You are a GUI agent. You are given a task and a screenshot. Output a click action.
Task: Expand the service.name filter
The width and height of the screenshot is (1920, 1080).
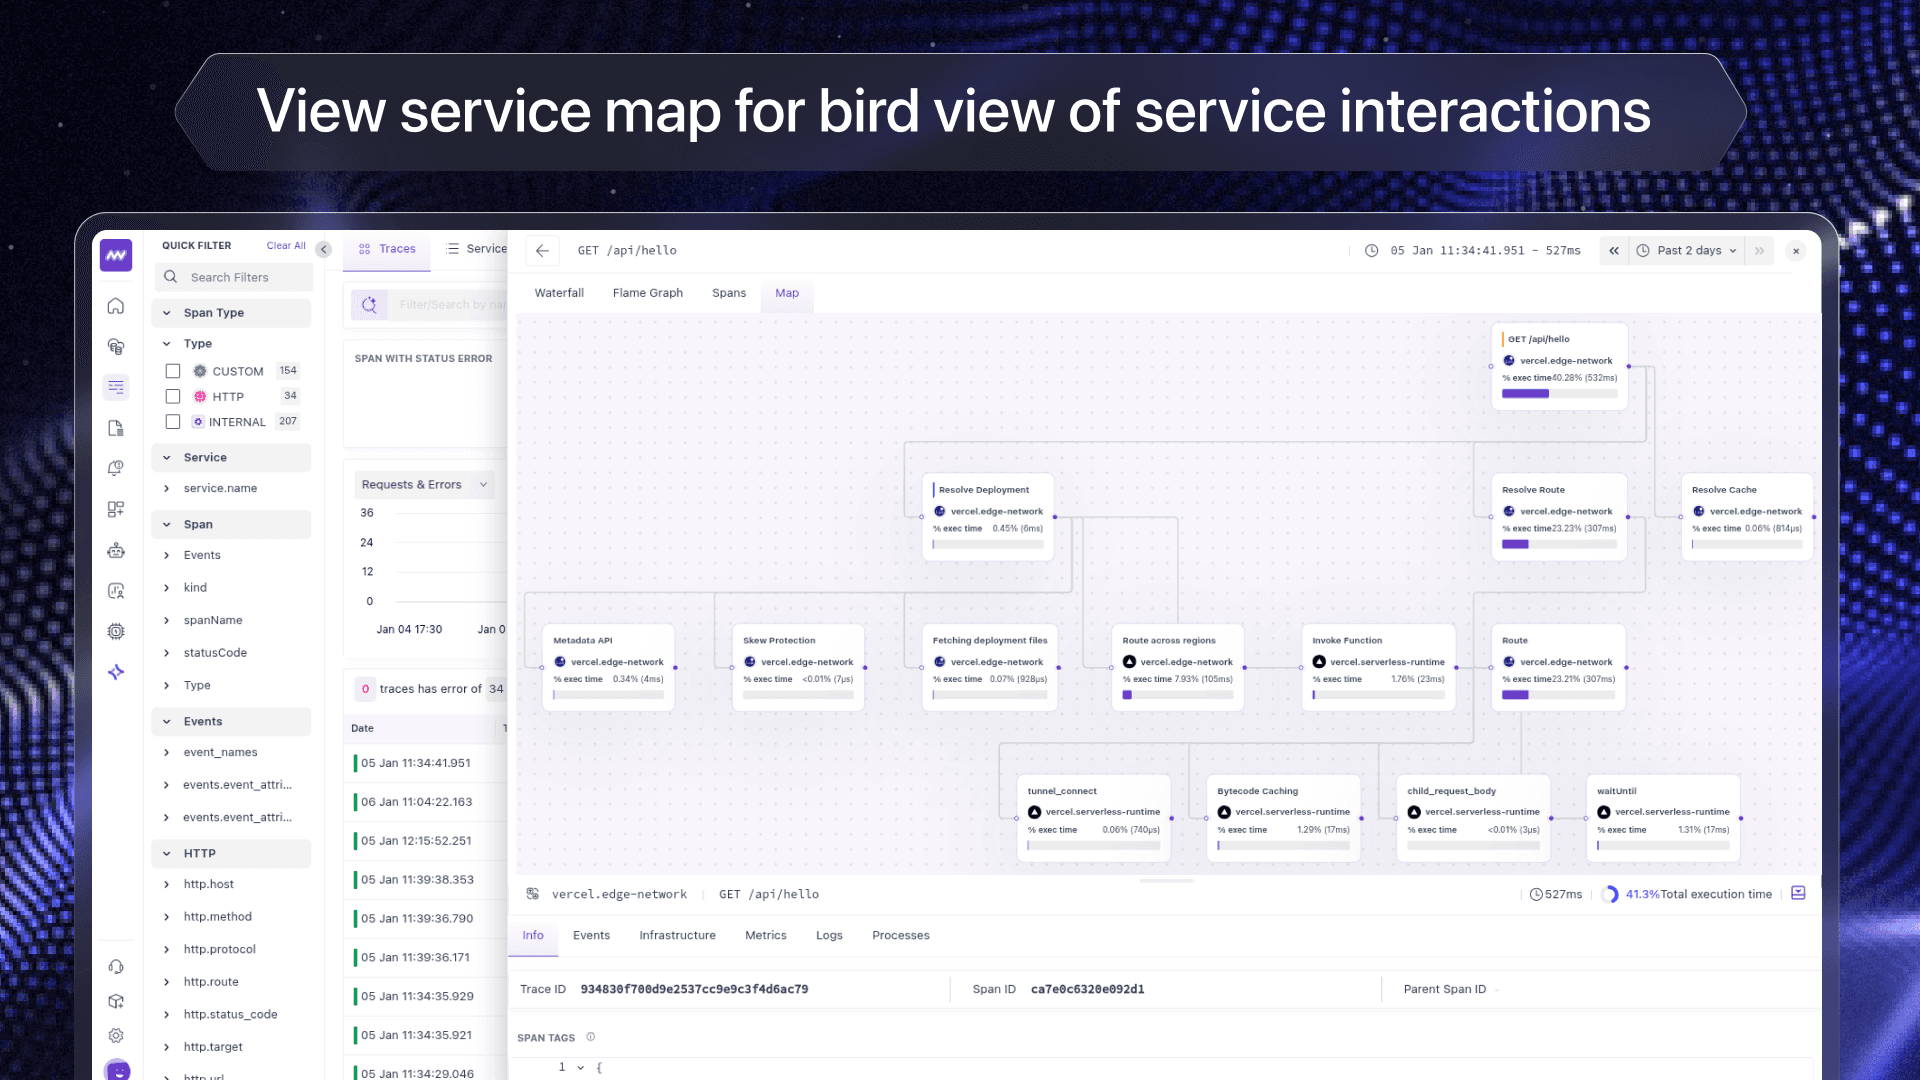tap(220, 489)
